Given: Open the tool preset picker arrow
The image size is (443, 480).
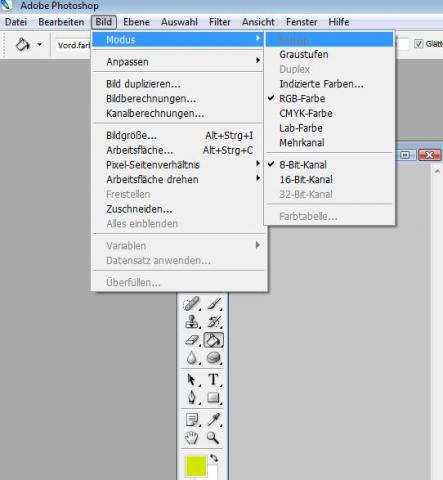Looking at the screenshot, I should pos(40,44).
